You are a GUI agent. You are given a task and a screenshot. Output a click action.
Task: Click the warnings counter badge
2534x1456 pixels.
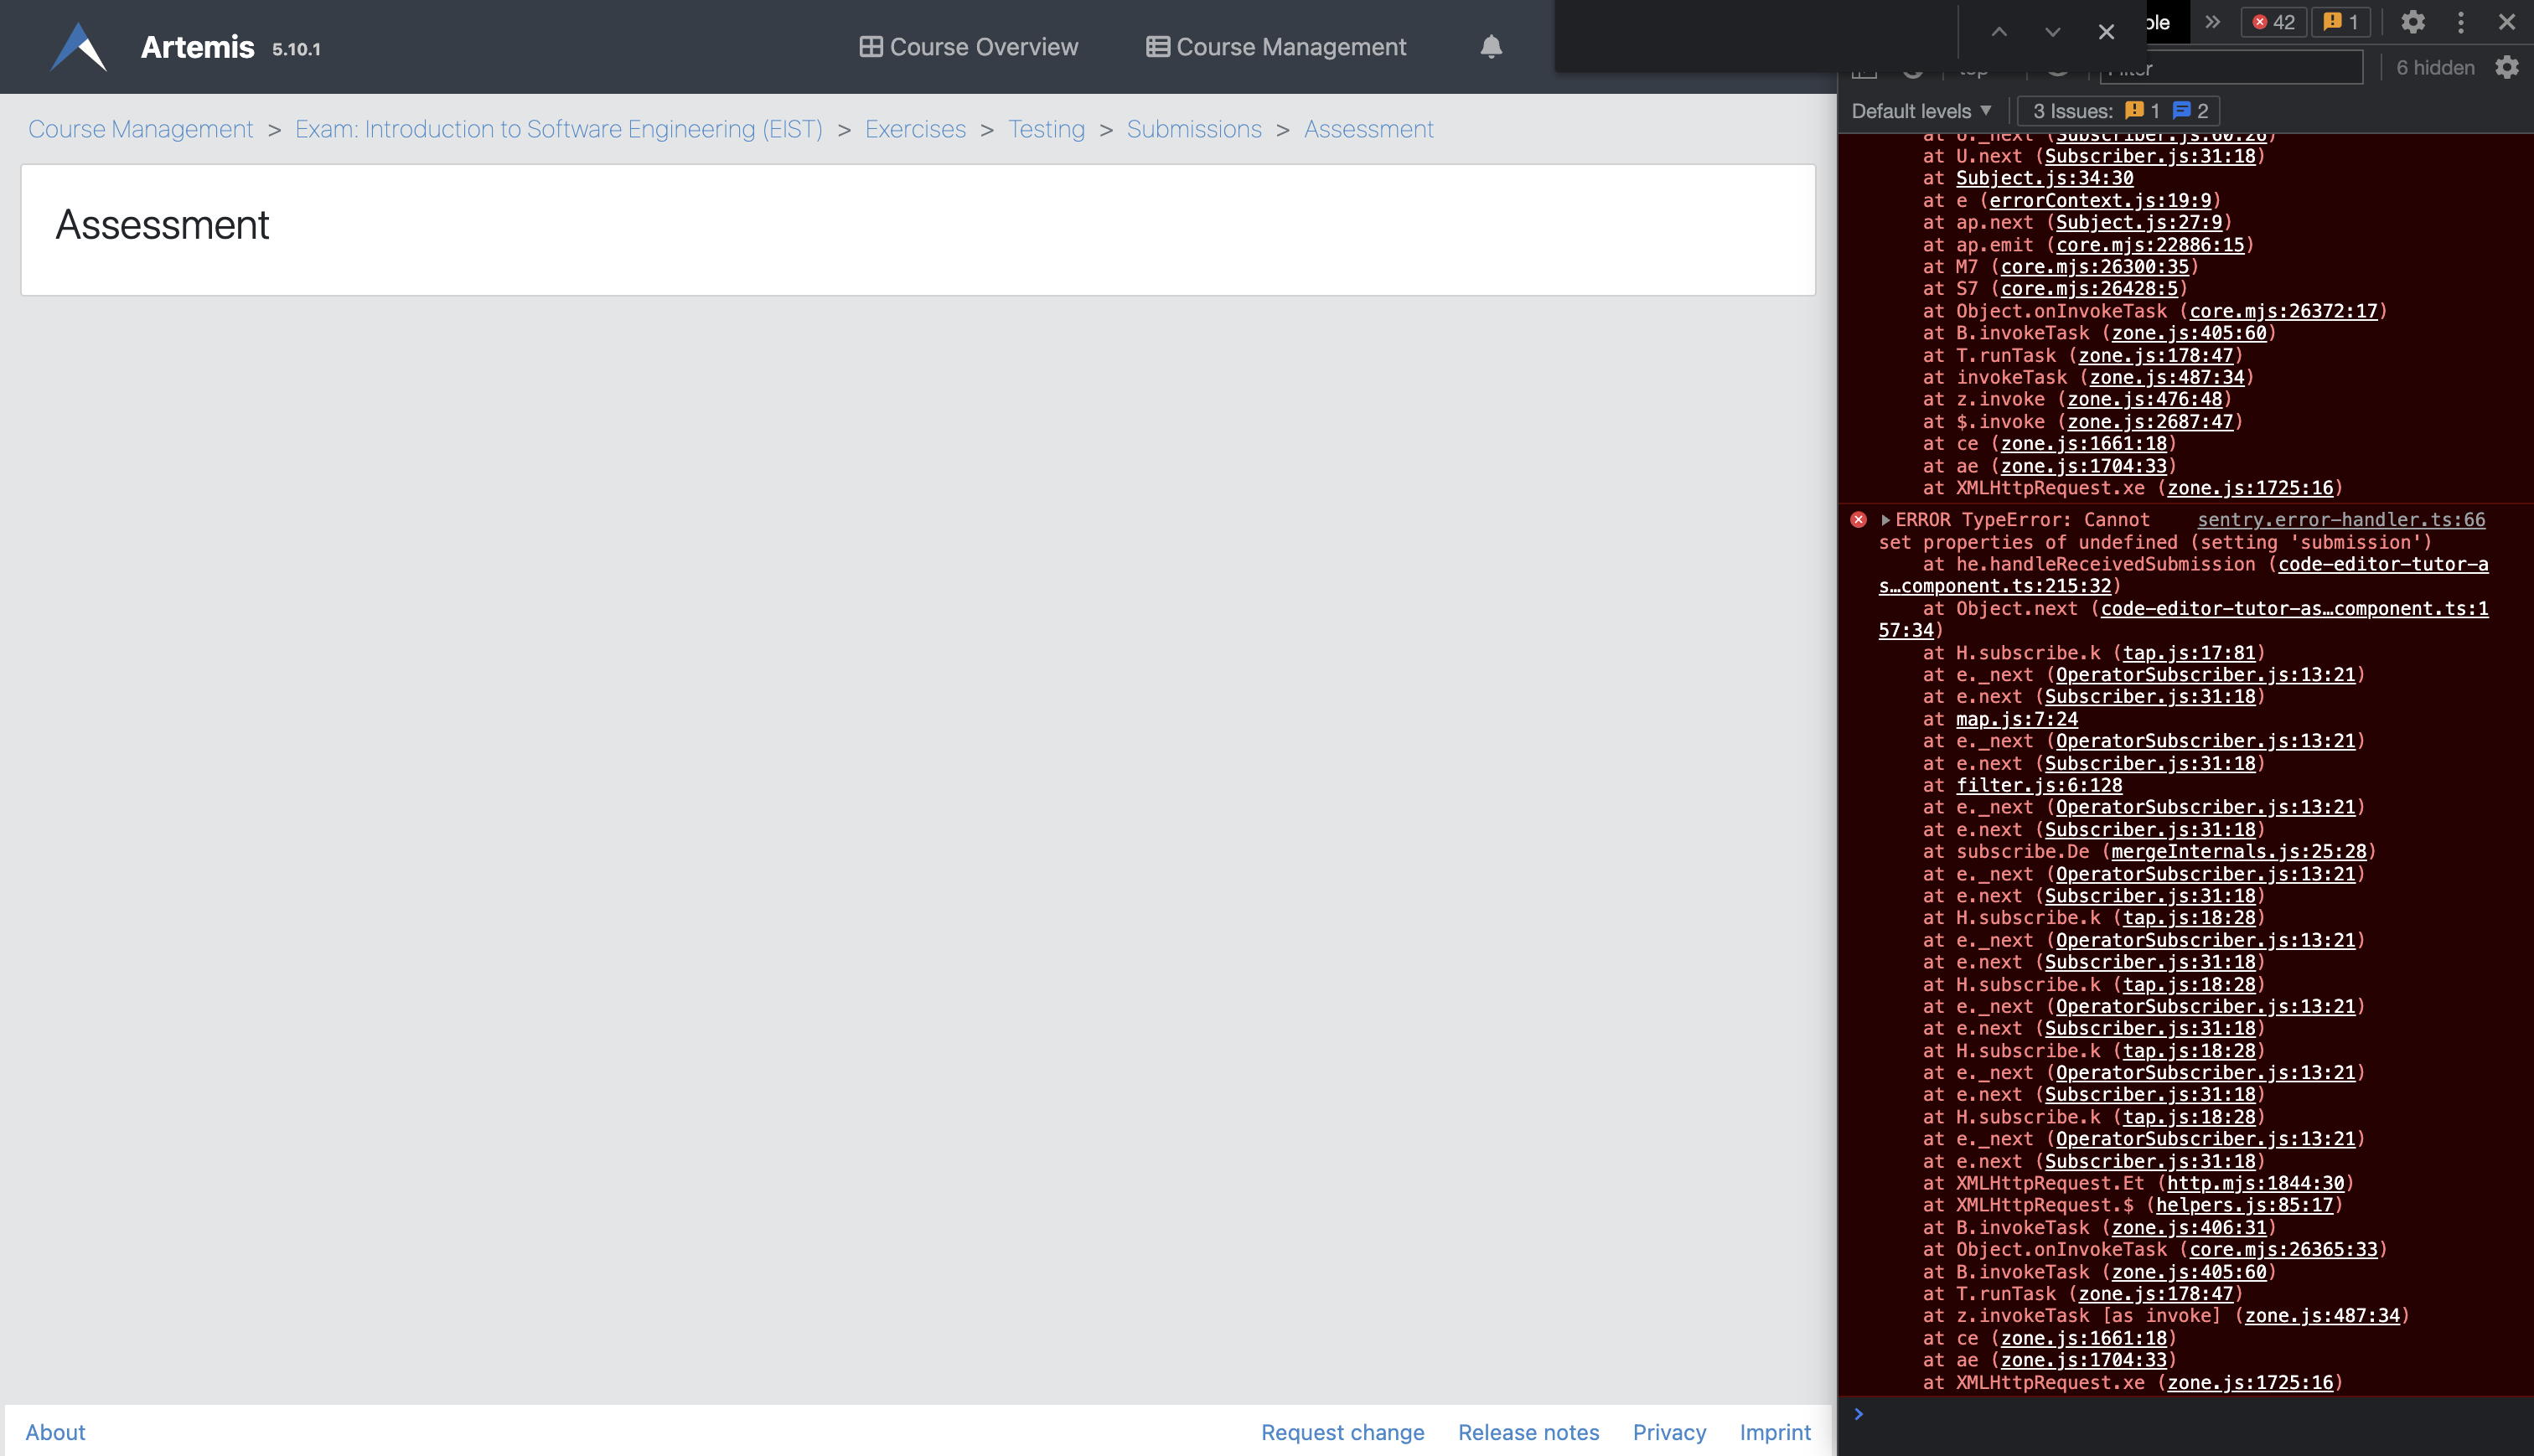click(2341, 22)
